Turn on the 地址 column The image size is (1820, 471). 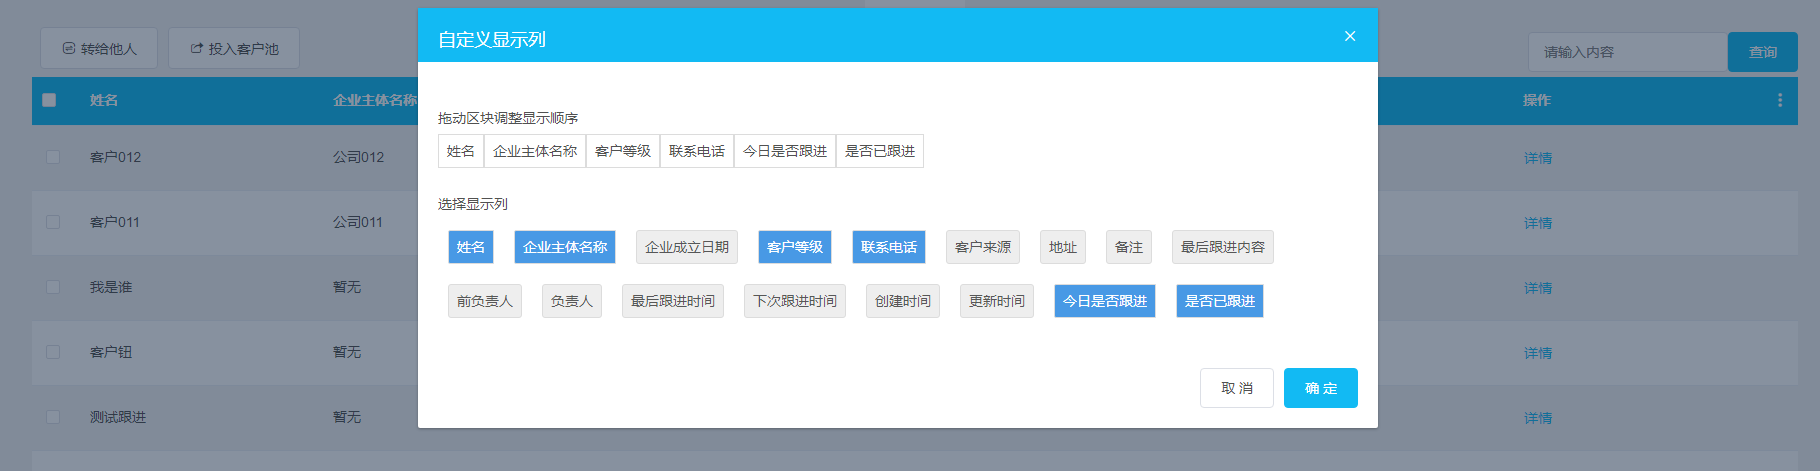(x=1062, y=247)
